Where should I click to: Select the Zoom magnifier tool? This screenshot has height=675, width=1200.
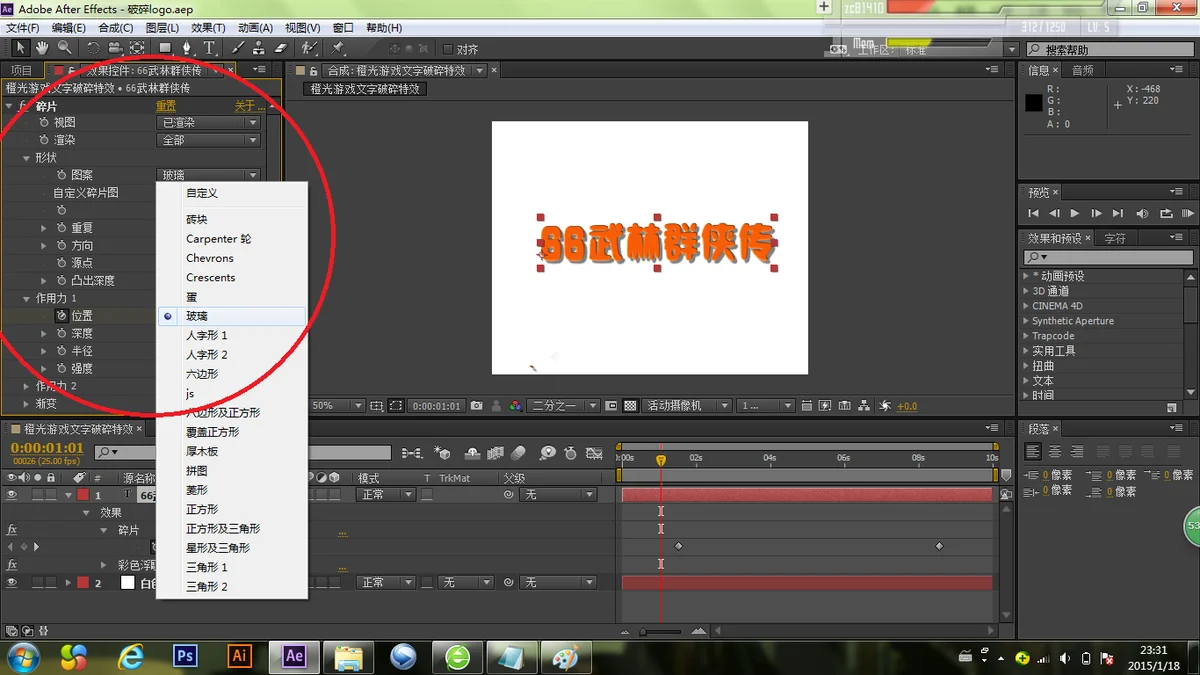click(64, 48)
